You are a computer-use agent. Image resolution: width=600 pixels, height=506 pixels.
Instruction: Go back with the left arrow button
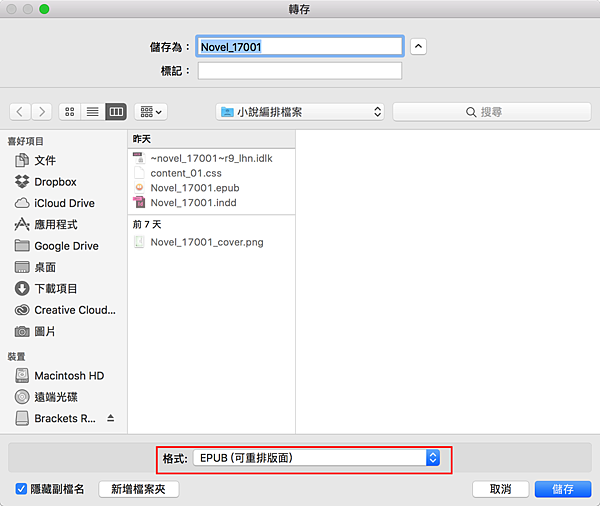click(x=20, y=112)
